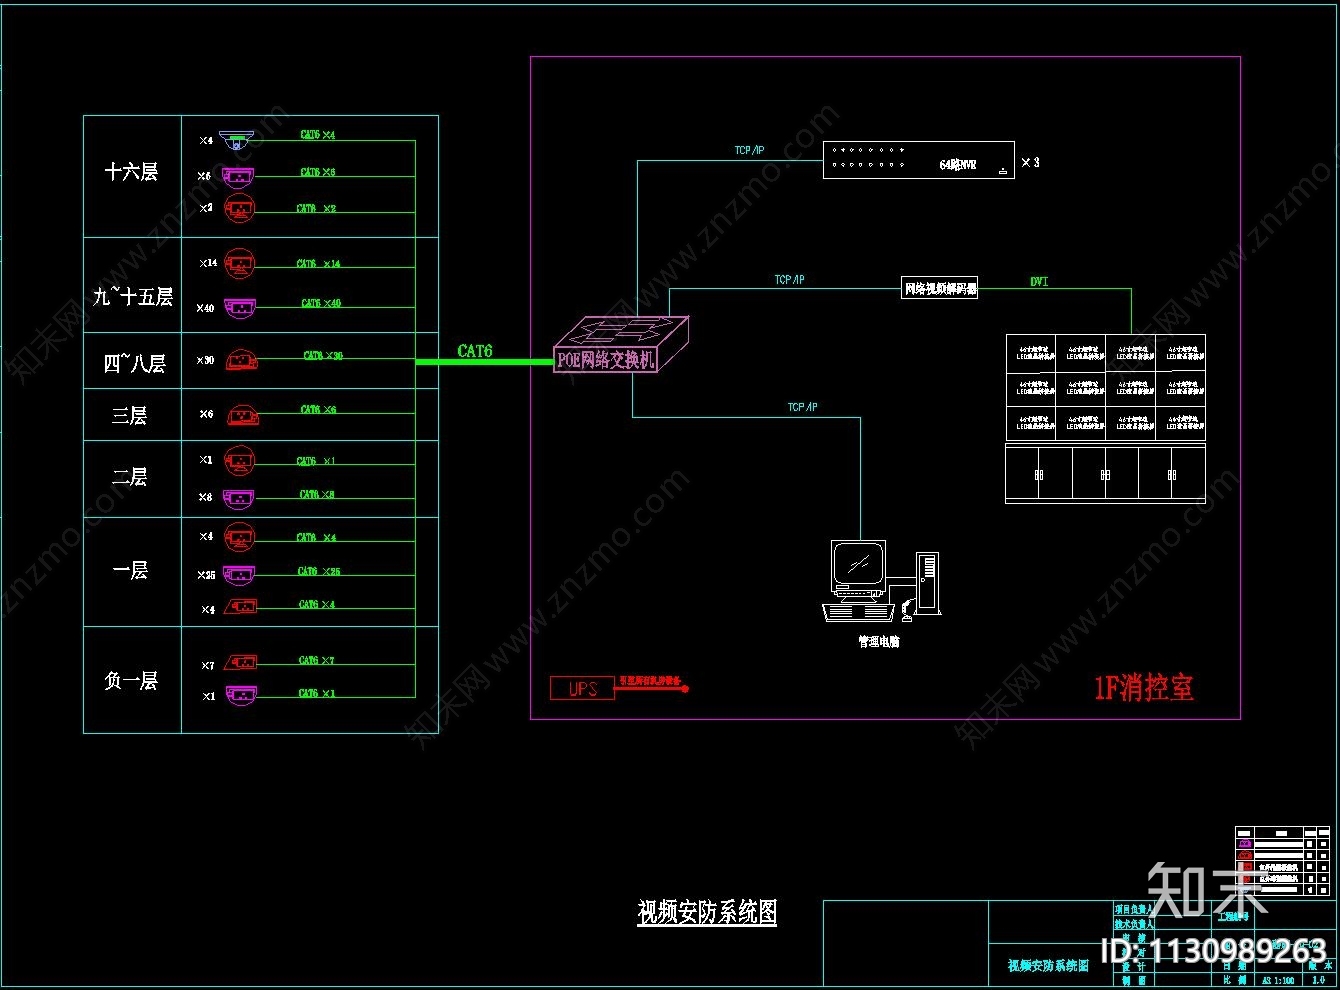Select the red UPS lead-out annotation text
This screenshot has height=990, width=1340.
coord(652,679)
